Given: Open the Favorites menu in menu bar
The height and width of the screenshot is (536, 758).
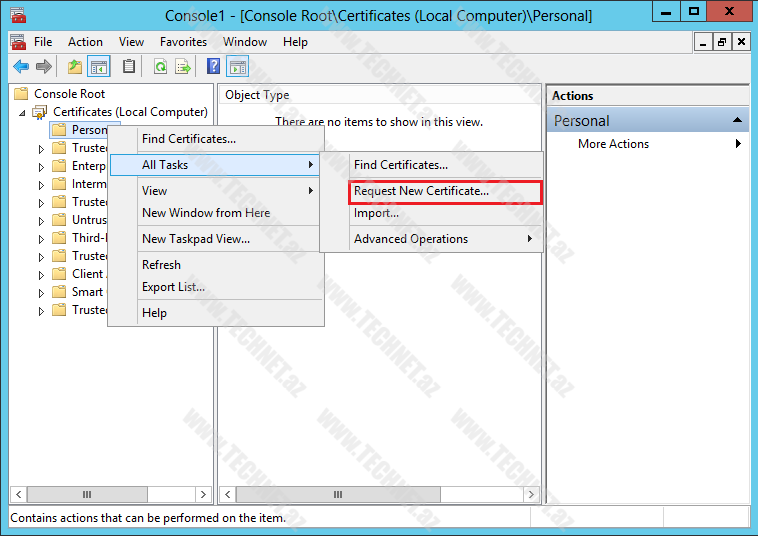Looking at the screenshot, I should point(183,42).
